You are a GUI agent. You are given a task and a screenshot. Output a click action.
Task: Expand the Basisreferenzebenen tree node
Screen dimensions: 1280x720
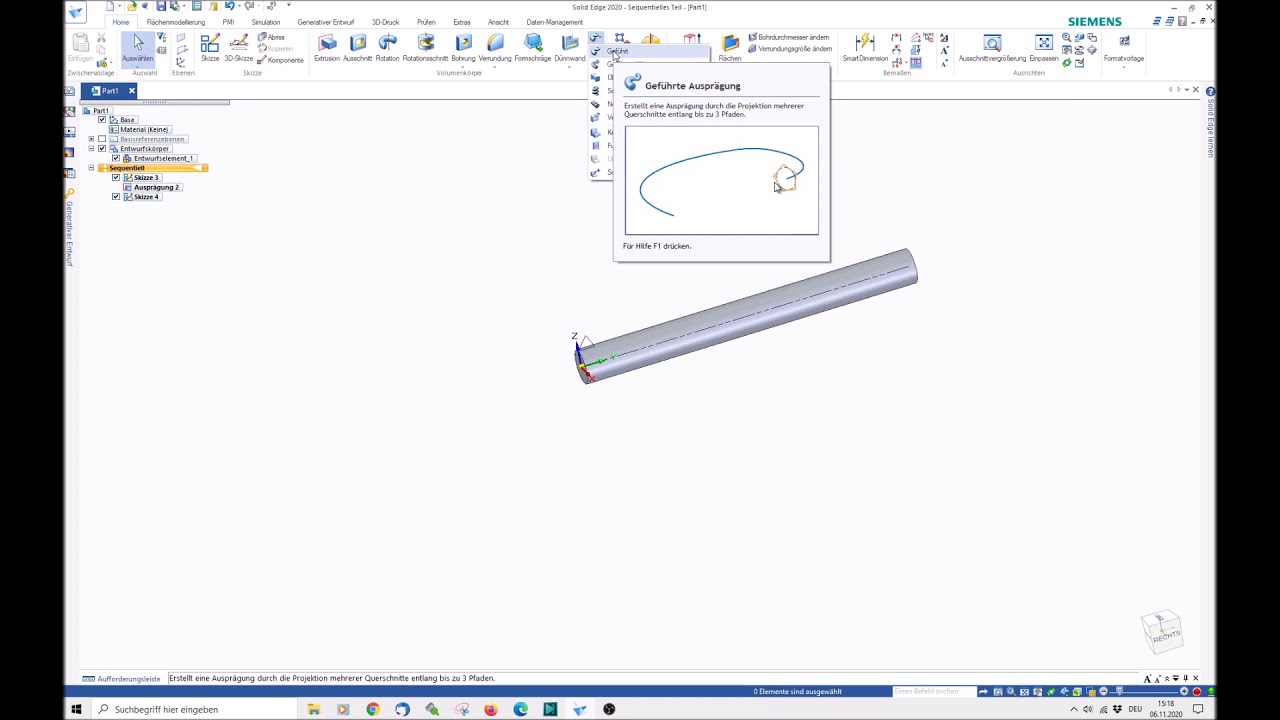pyautogui.click(x=91, y=139)
